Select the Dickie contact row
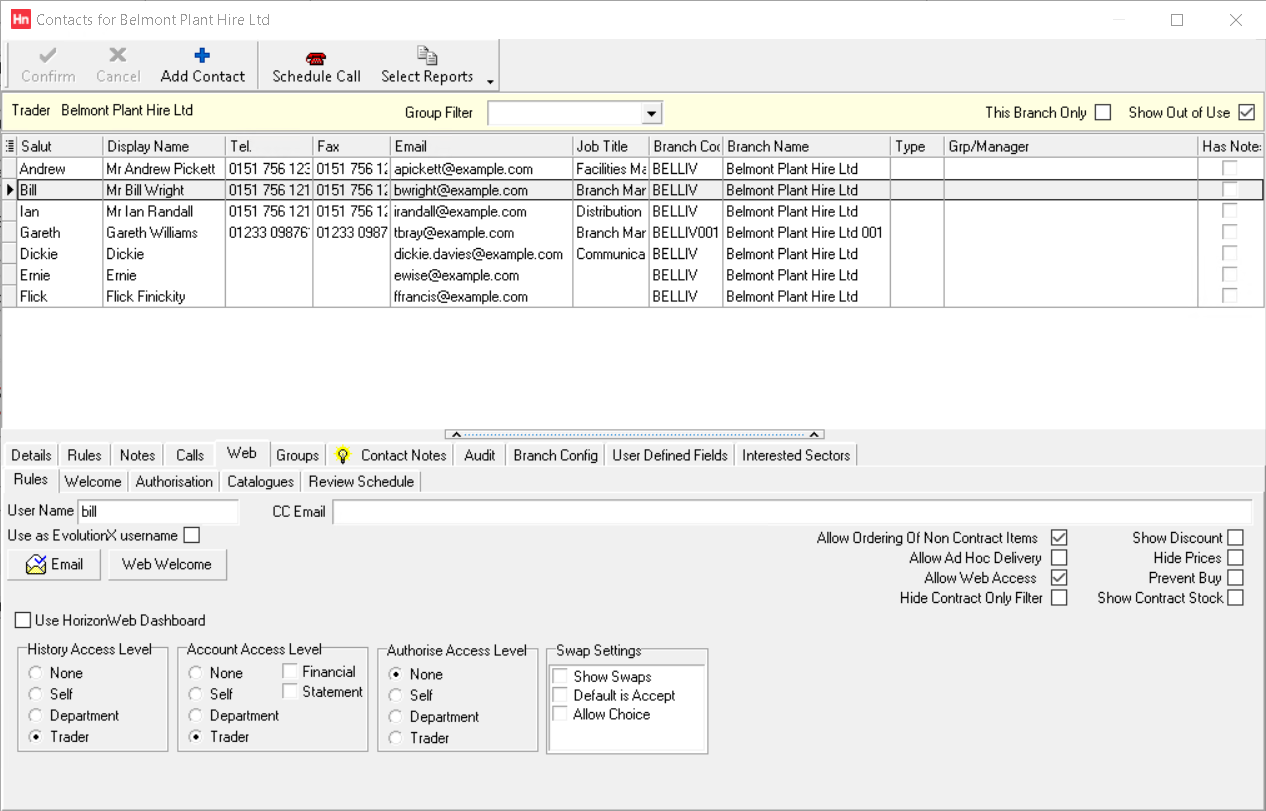 click(632, 254)
